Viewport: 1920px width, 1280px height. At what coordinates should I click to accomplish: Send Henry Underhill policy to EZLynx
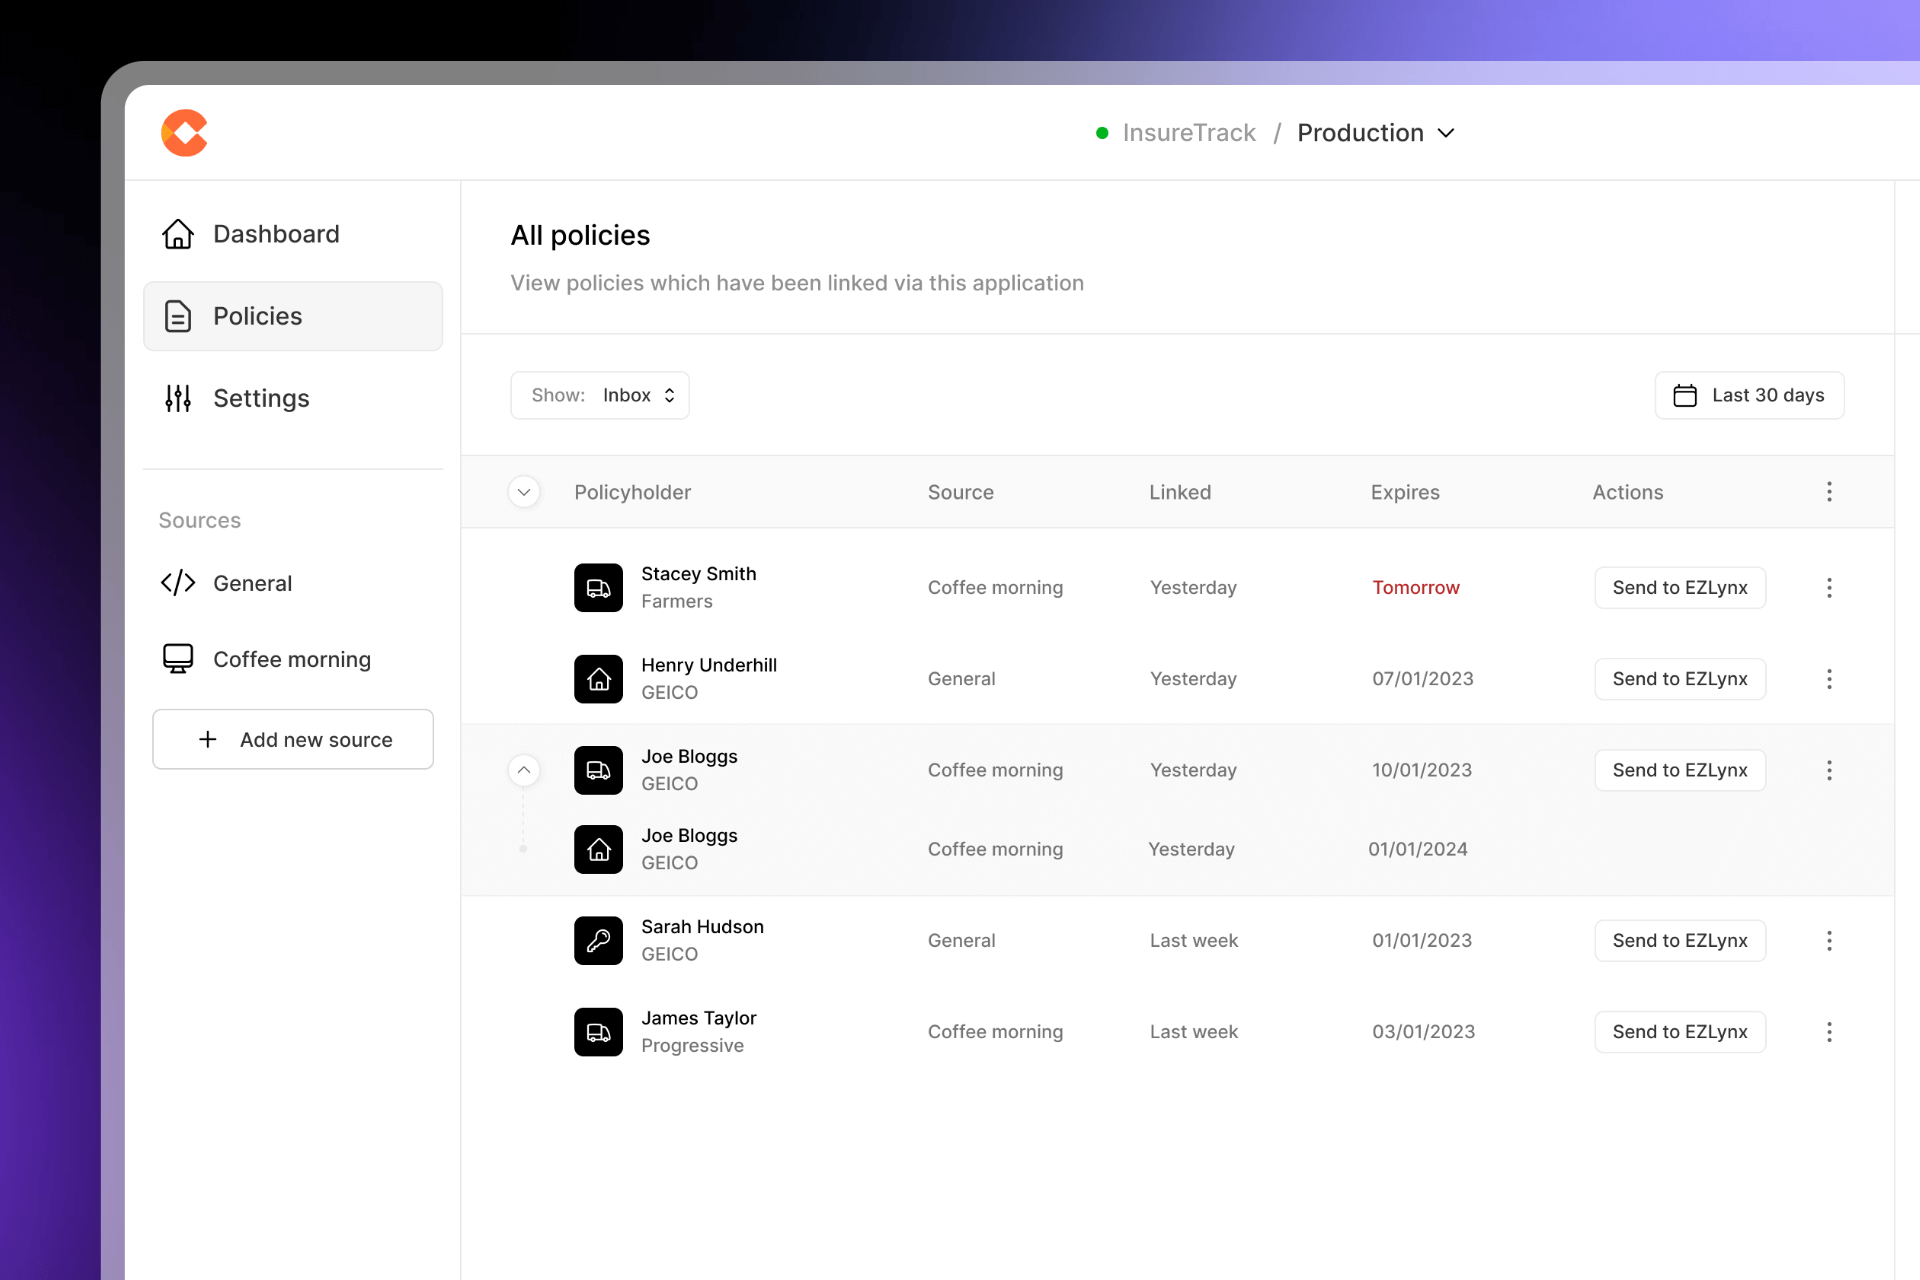tap(1680, 679)
